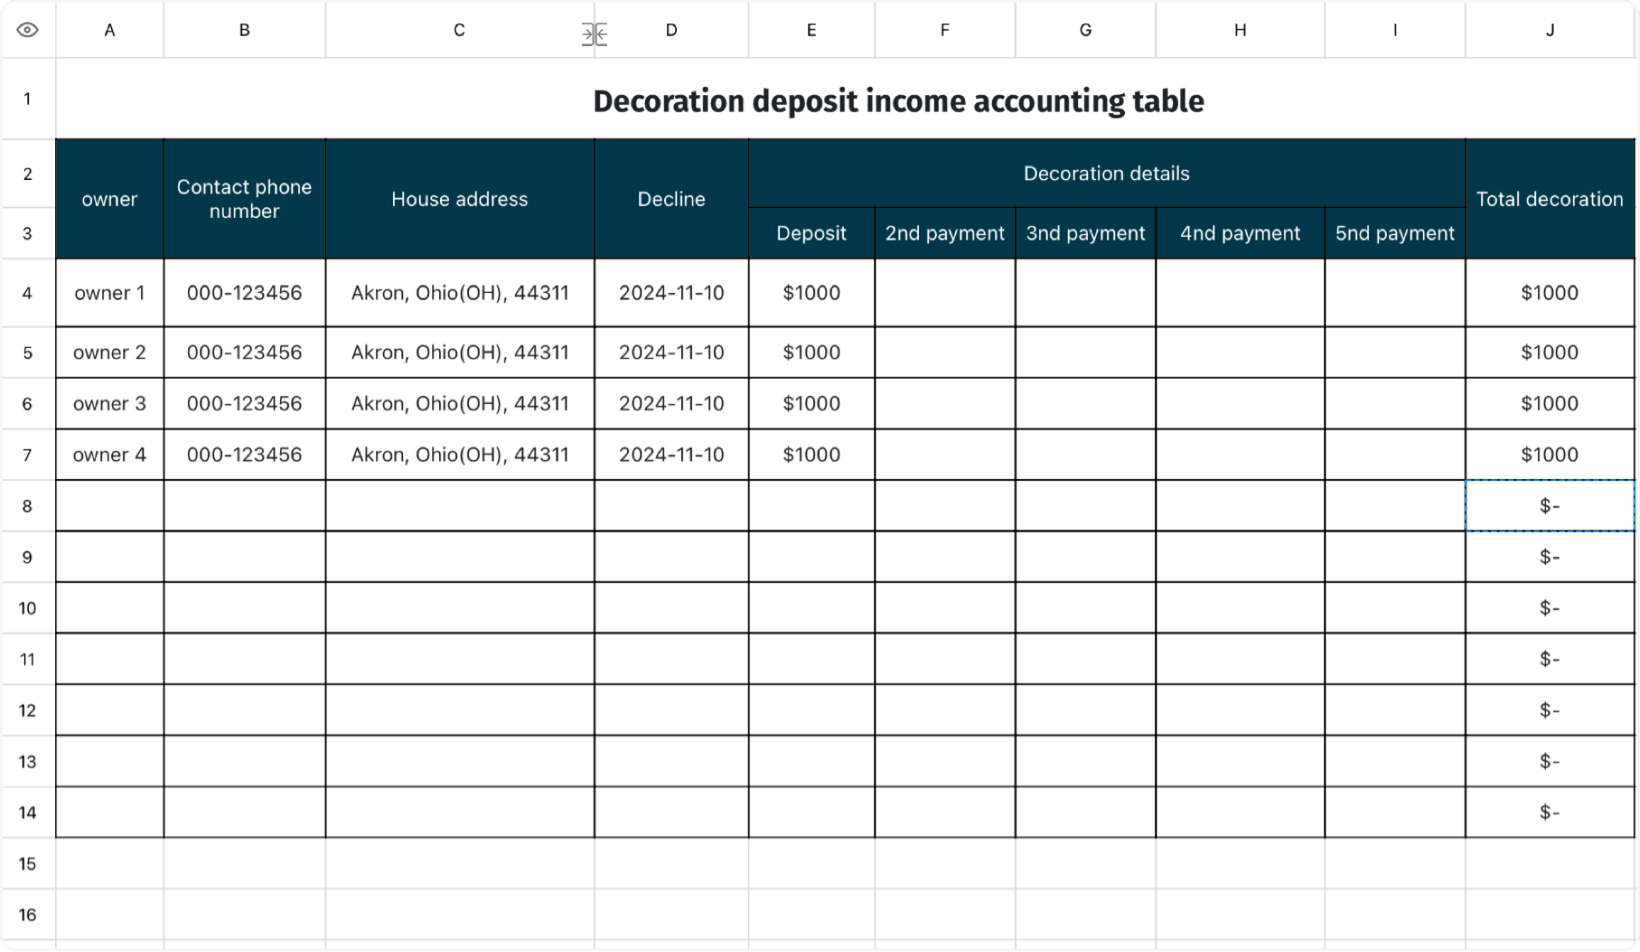
Task: Click the 'Deposit' subheader cell
Action: coord(811,233)
